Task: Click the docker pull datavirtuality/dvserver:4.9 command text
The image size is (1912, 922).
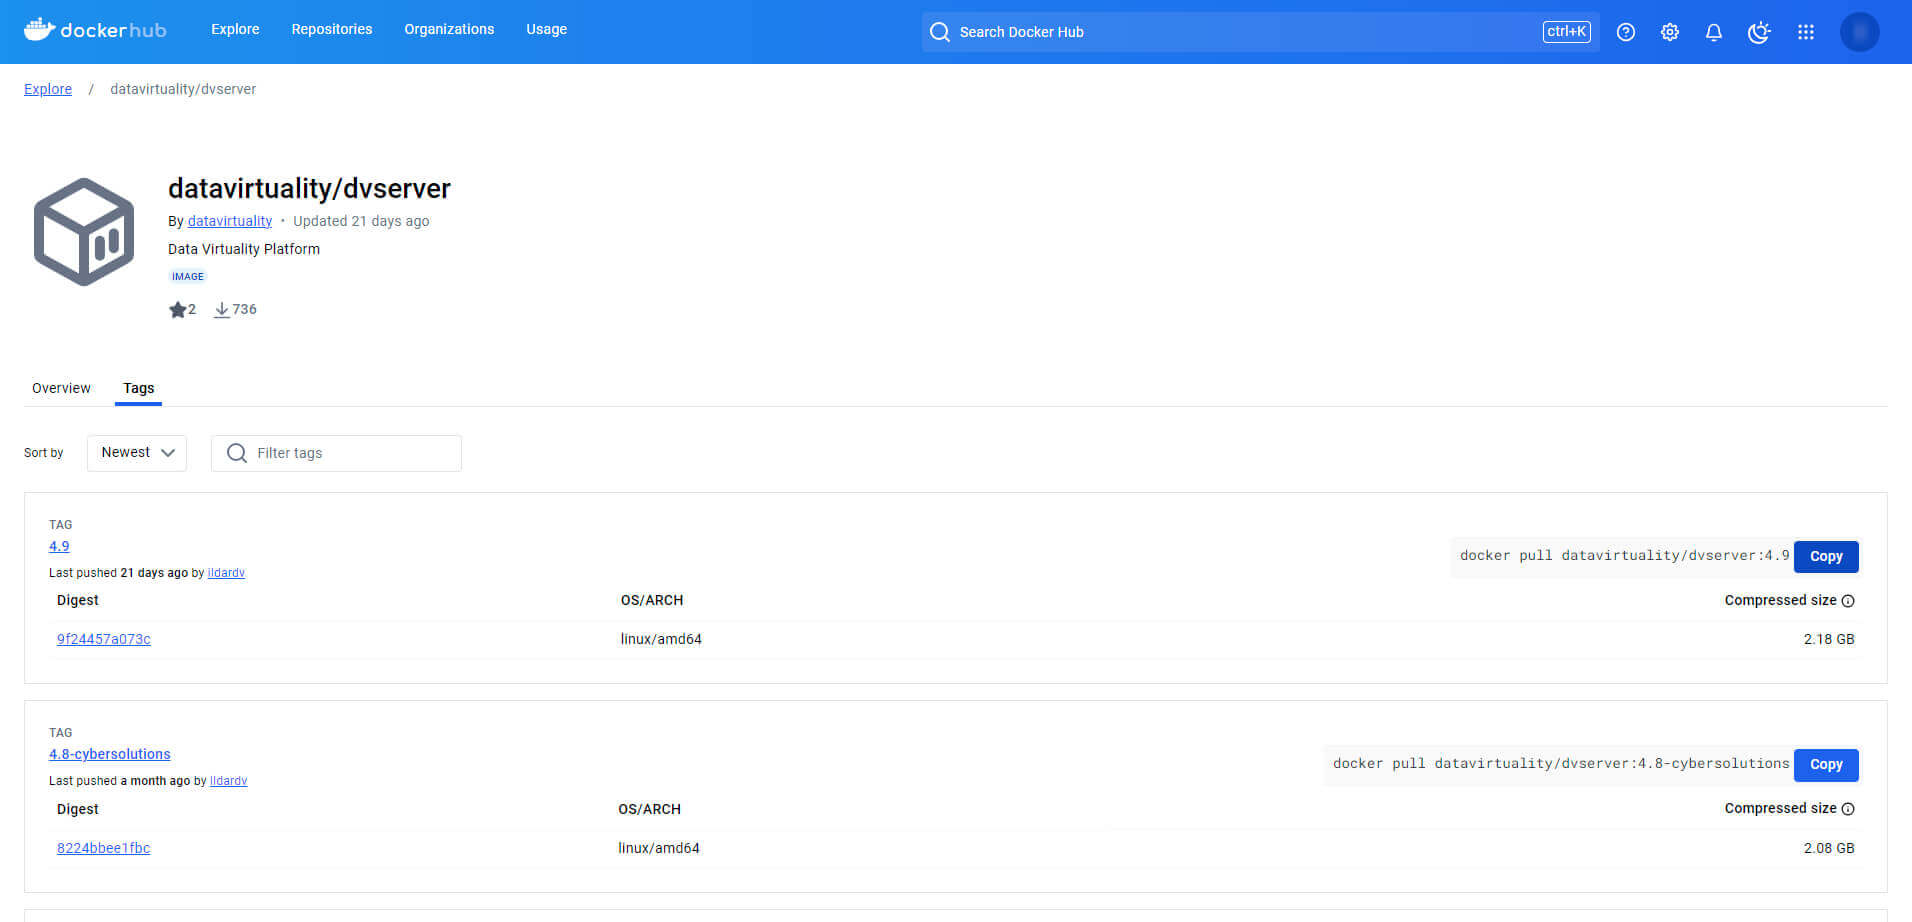Action: tap(1625, 555)
